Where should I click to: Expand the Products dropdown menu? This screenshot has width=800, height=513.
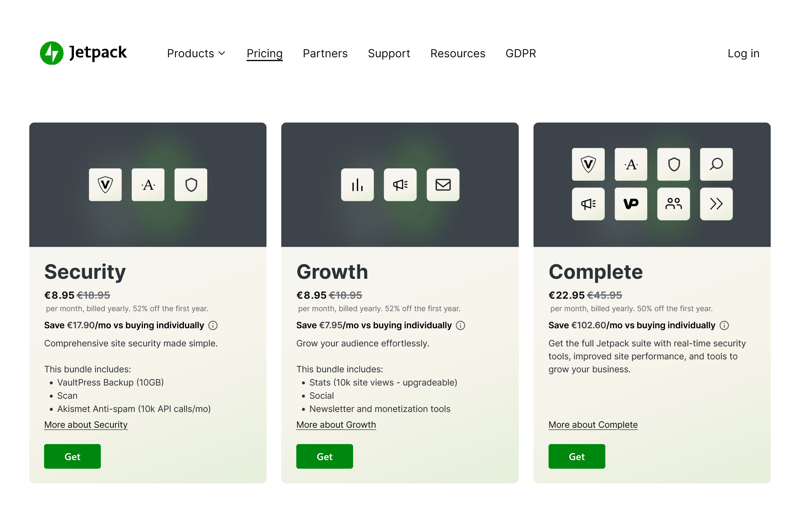point(196,54)
